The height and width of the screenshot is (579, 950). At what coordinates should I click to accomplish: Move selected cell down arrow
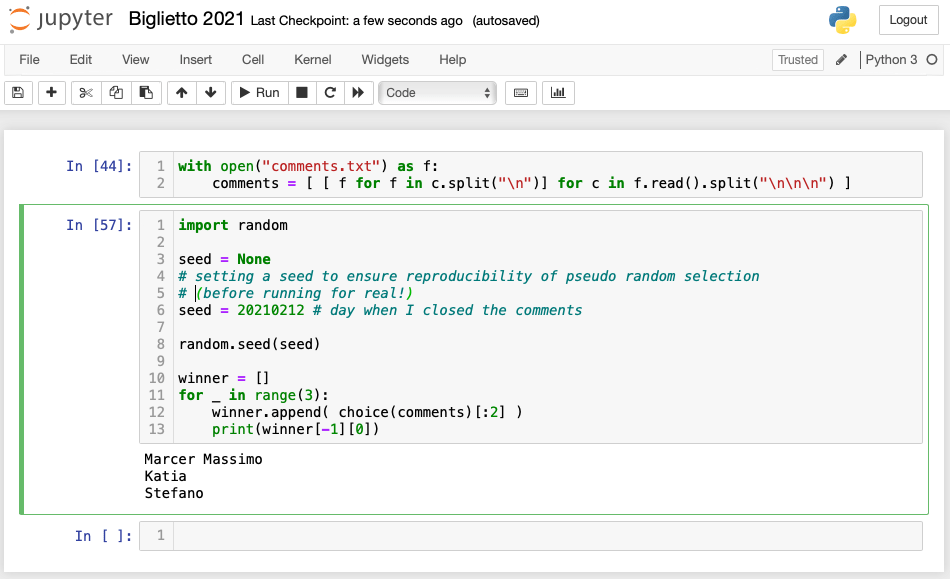(211, 93)
